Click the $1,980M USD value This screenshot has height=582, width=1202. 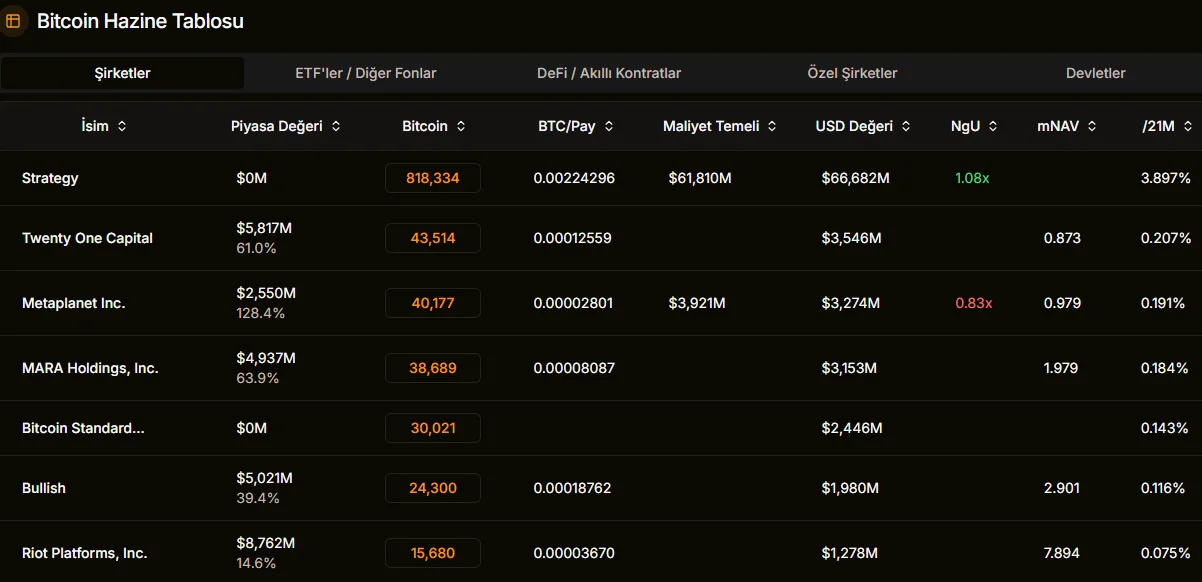850,488
